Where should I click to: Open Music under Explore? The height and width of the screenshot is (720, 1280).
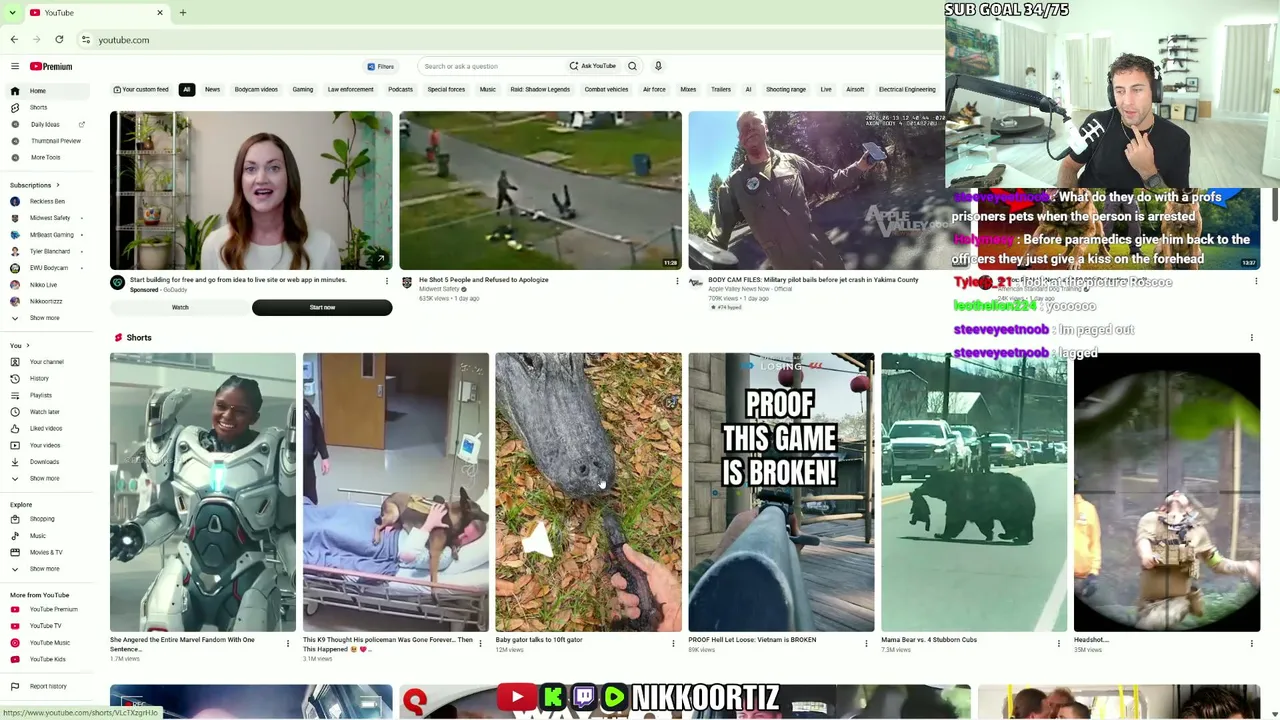pos(37,535)
